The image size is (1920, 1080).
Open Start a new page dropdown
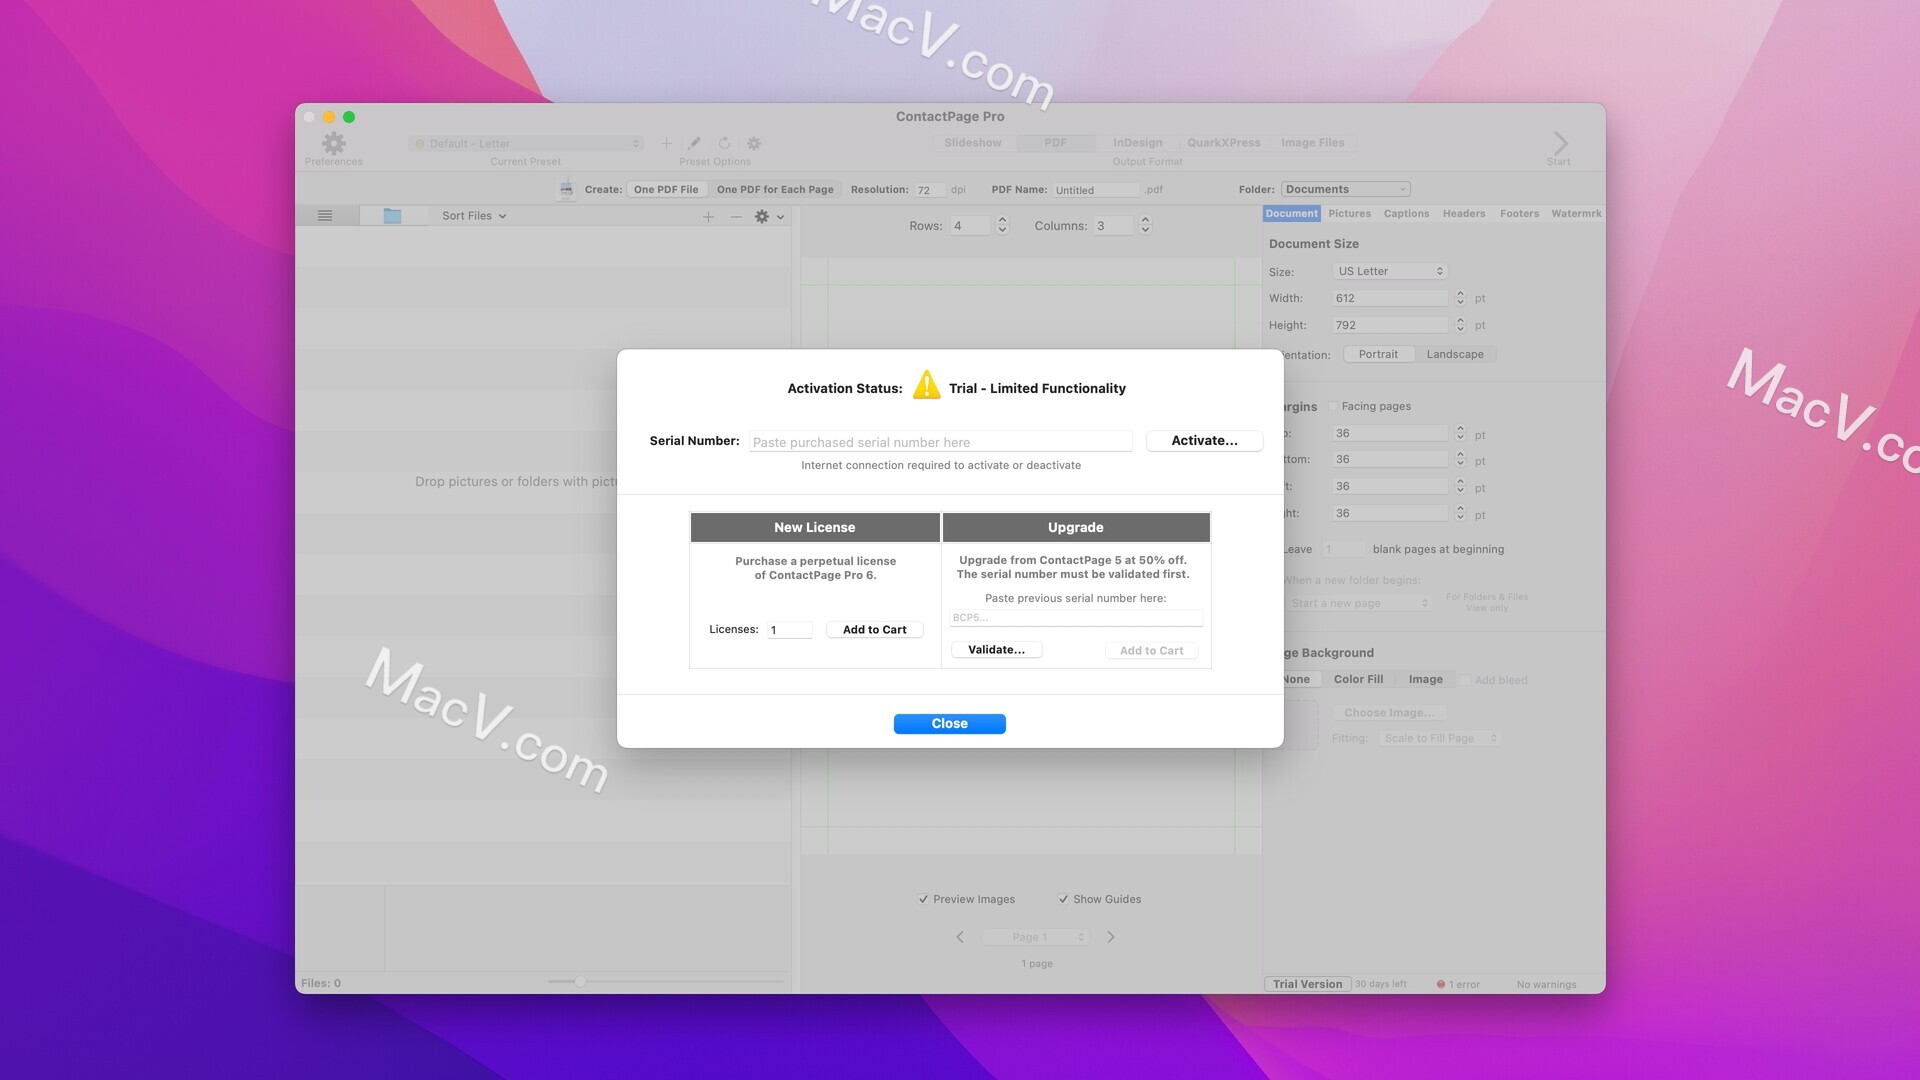tap(1359, 603)
